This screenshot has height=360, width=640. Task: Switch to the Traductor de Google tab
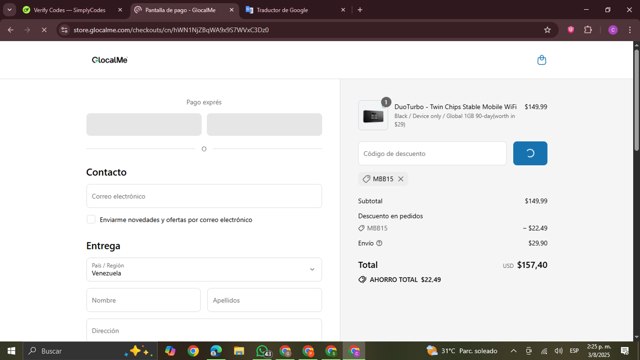pyautogui.click(x=282, y=10)
